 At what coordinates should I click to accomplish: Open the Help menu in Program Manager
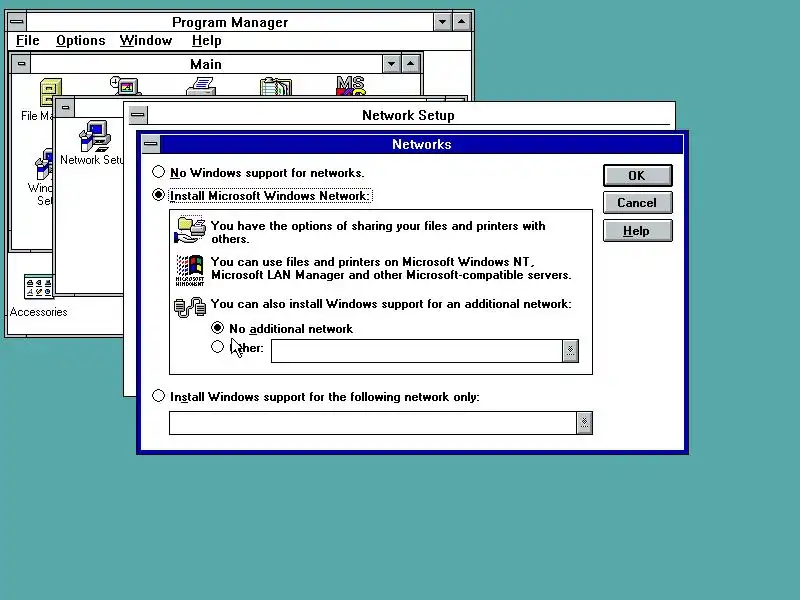tap(207, 40)
